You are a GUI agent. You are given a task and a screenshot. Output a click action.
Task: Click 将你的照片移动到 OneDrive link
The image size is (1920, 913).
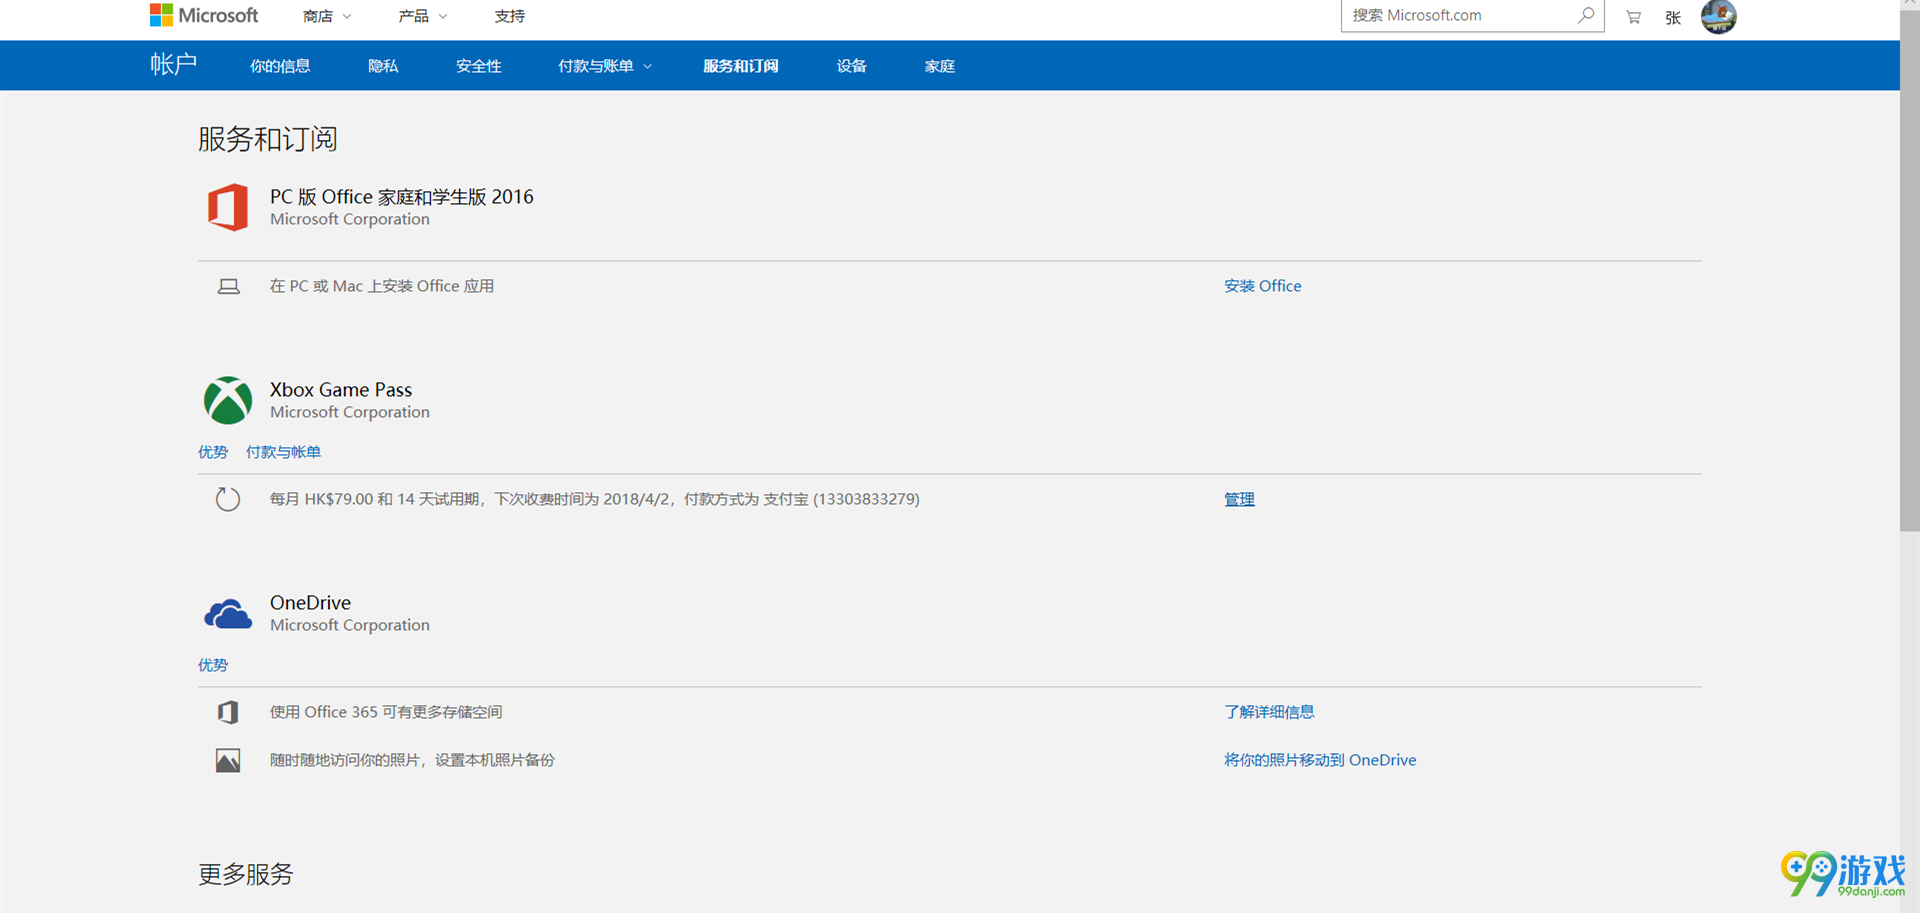[1320, 760]
